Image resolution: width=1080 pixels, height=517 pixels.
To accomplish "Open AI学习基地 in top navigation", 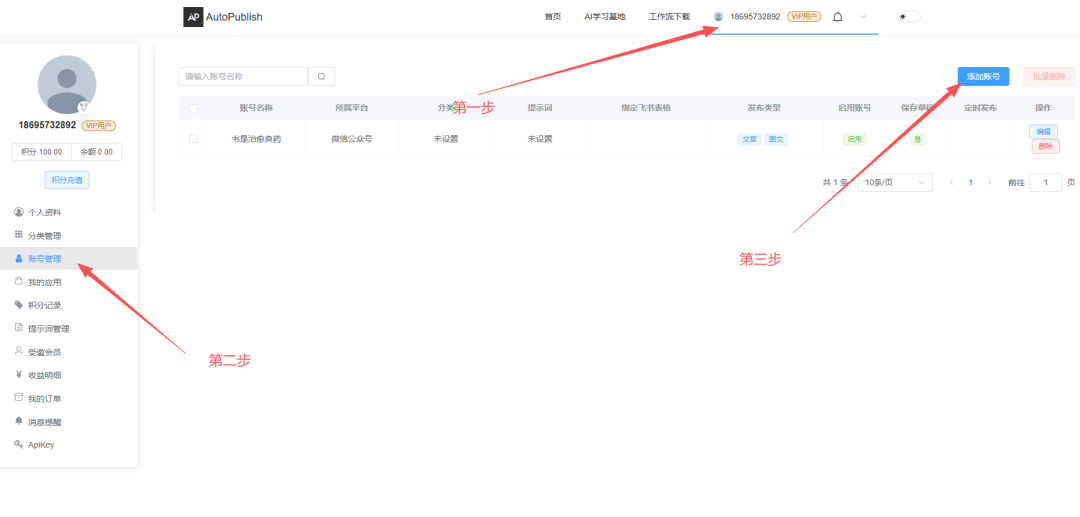I will click(605, 17).
